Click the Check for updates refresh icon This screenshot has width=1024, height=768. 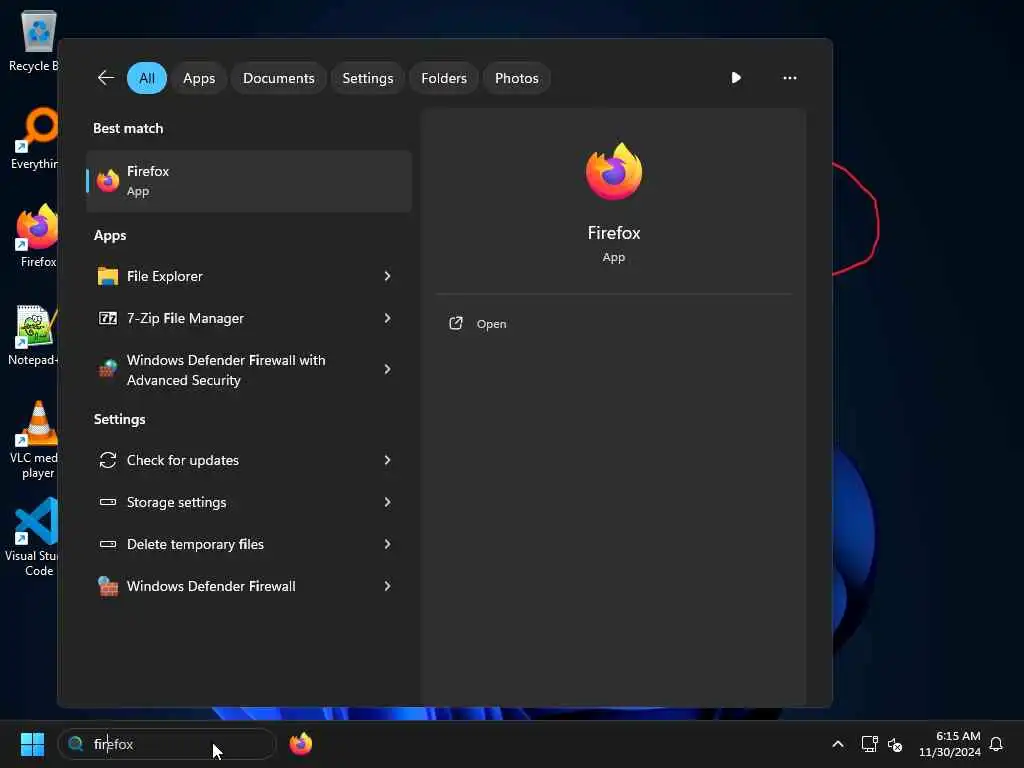point(108,460)
